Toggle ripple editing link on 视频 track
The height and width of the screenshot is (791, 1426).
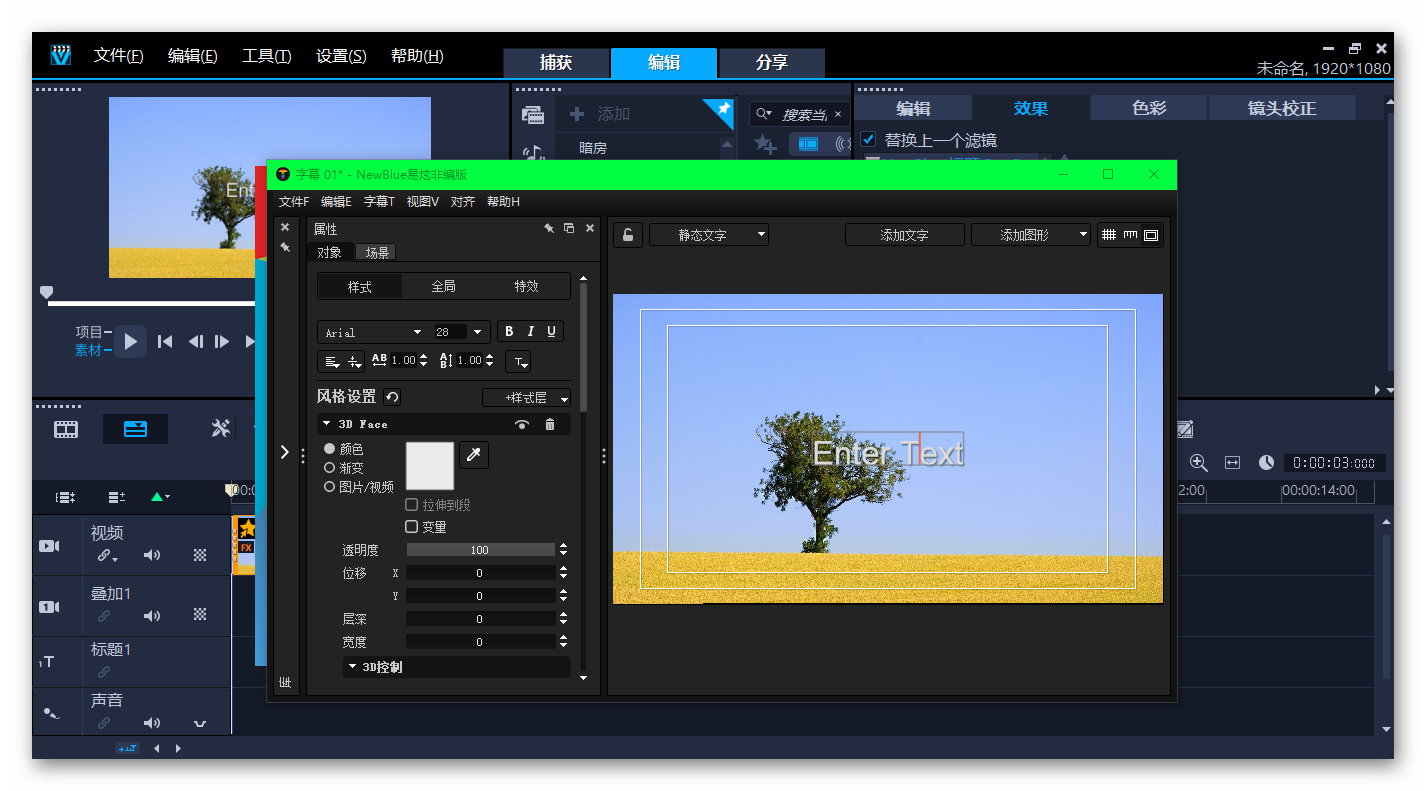coord(106,556)
